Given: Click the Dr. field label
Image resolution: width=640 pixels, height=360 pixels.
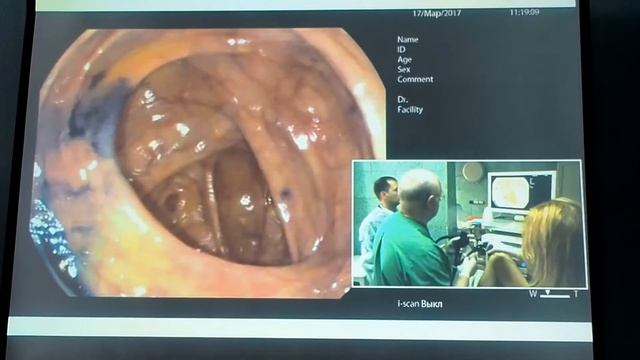Looking at the screenshot, I should tap(402, 99).
